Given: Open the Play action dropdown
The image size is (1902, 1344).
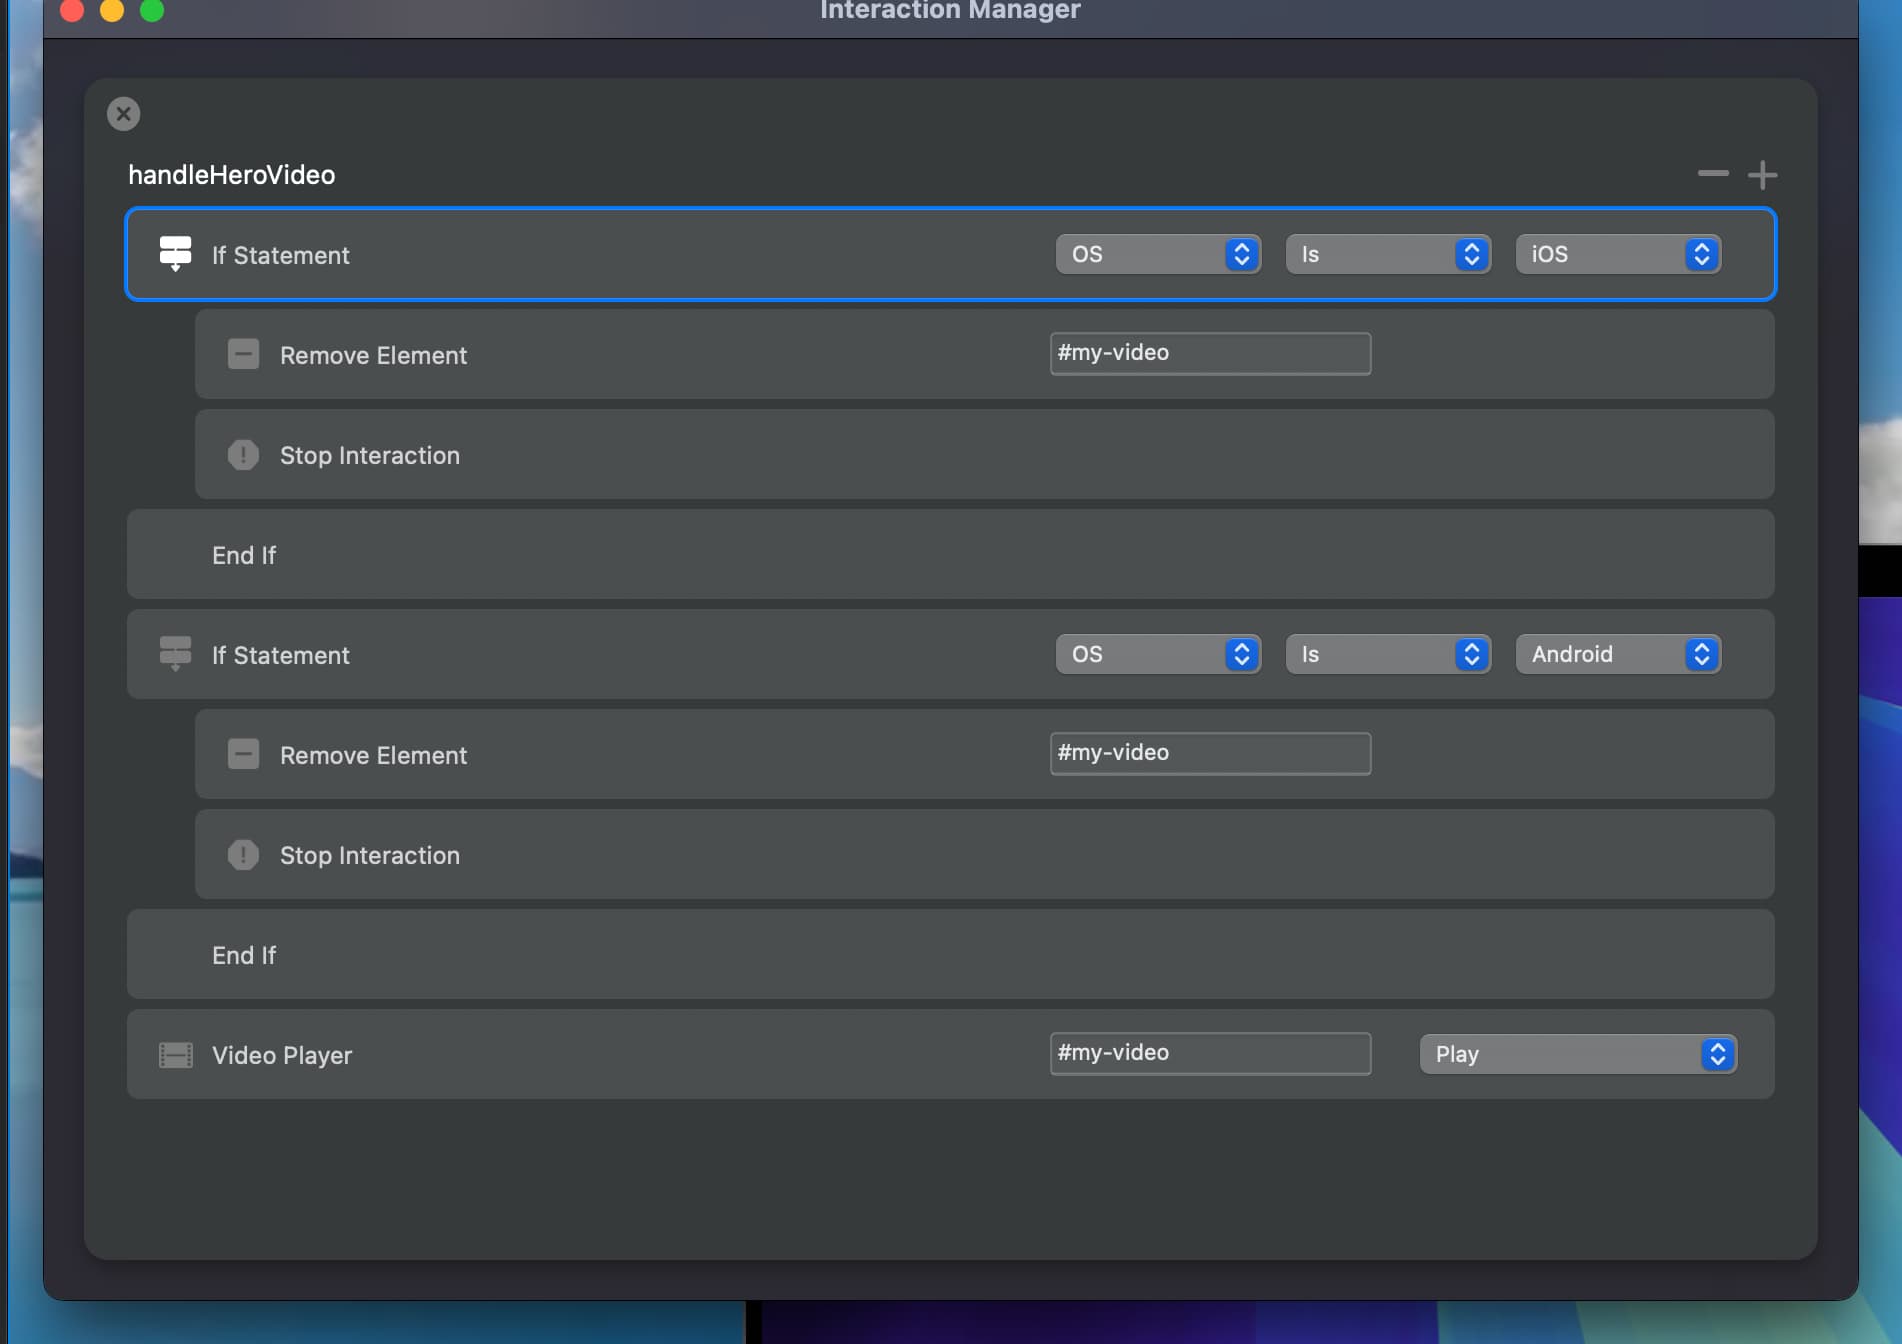Looking at the screenshot, I should 1577,1054.
